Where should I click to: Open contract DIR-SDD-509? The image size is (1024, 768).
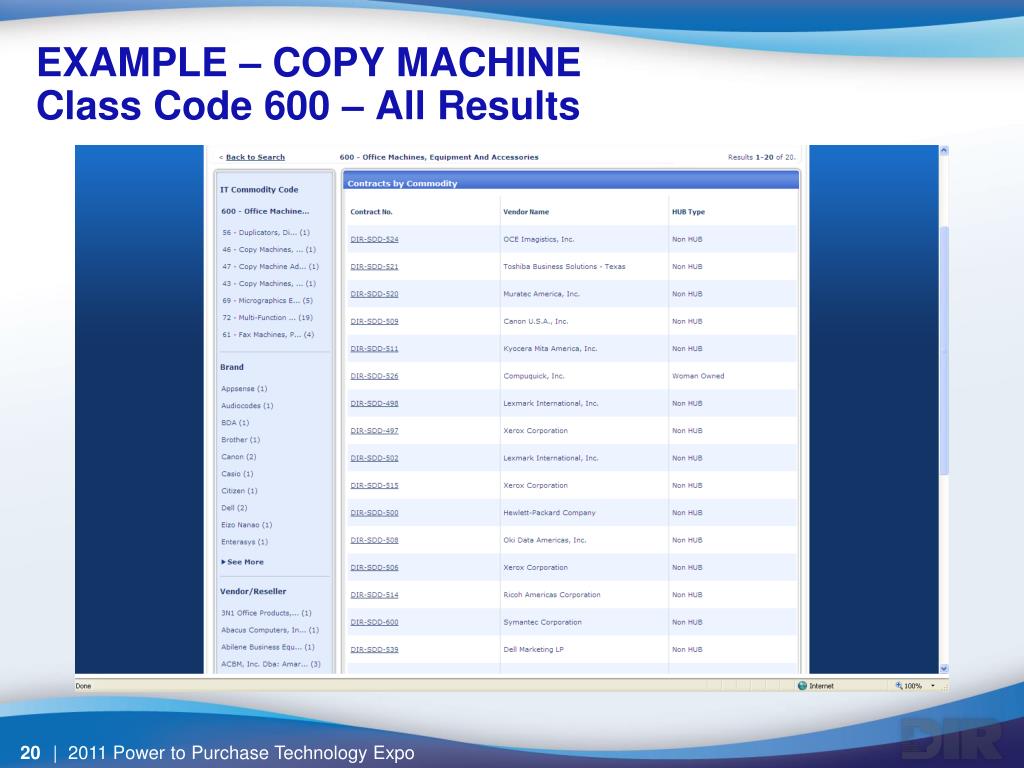(x=374, y=321)
